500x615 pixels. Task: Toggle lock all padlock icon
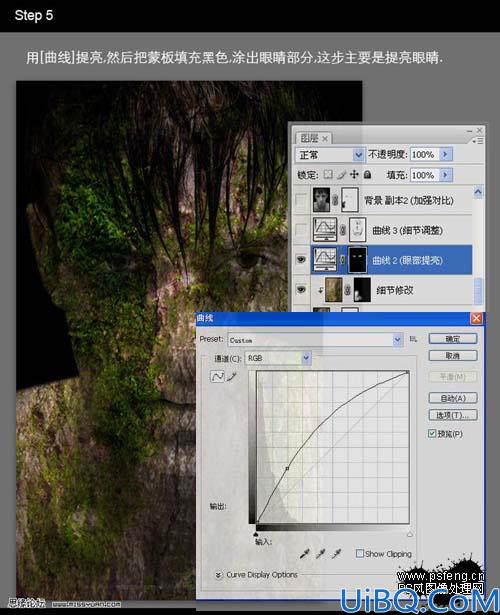tap(367, 175)
